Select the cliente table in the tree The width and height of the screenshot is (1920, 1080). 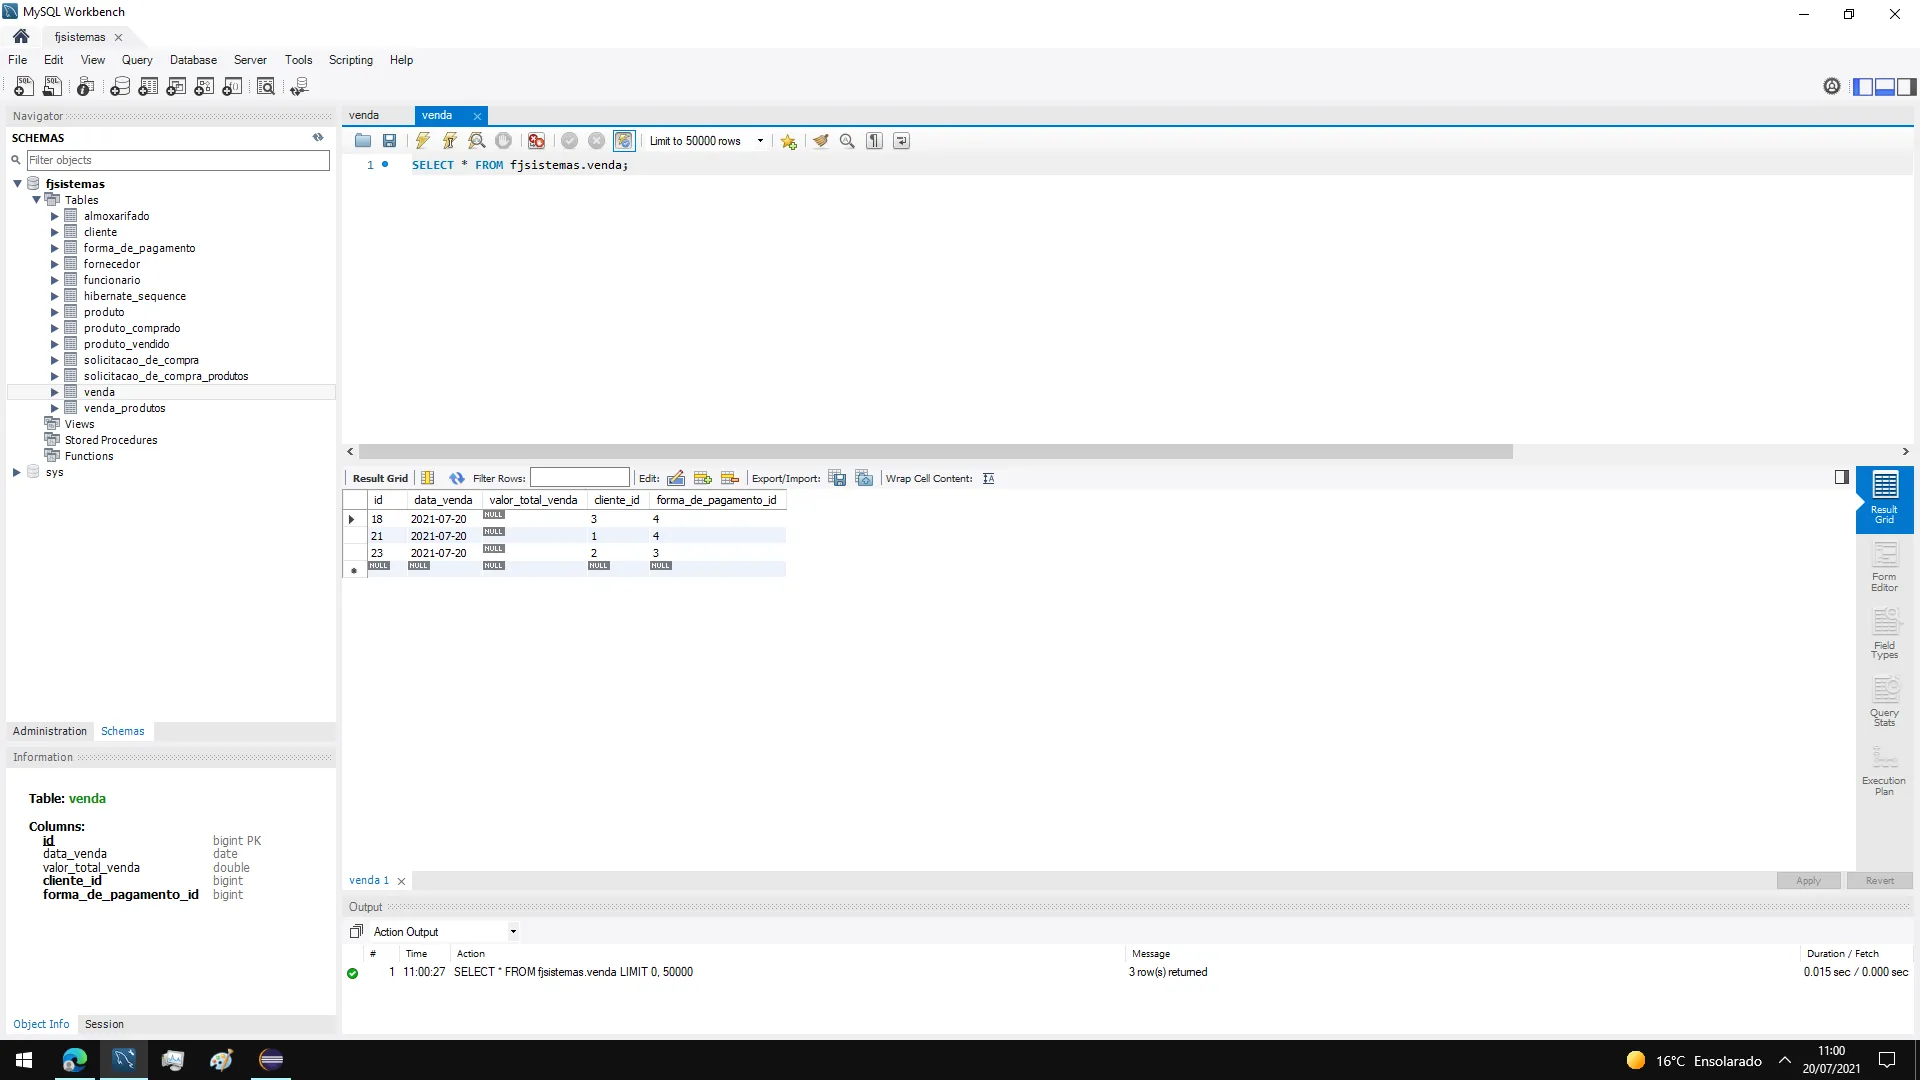click(100, 232)
